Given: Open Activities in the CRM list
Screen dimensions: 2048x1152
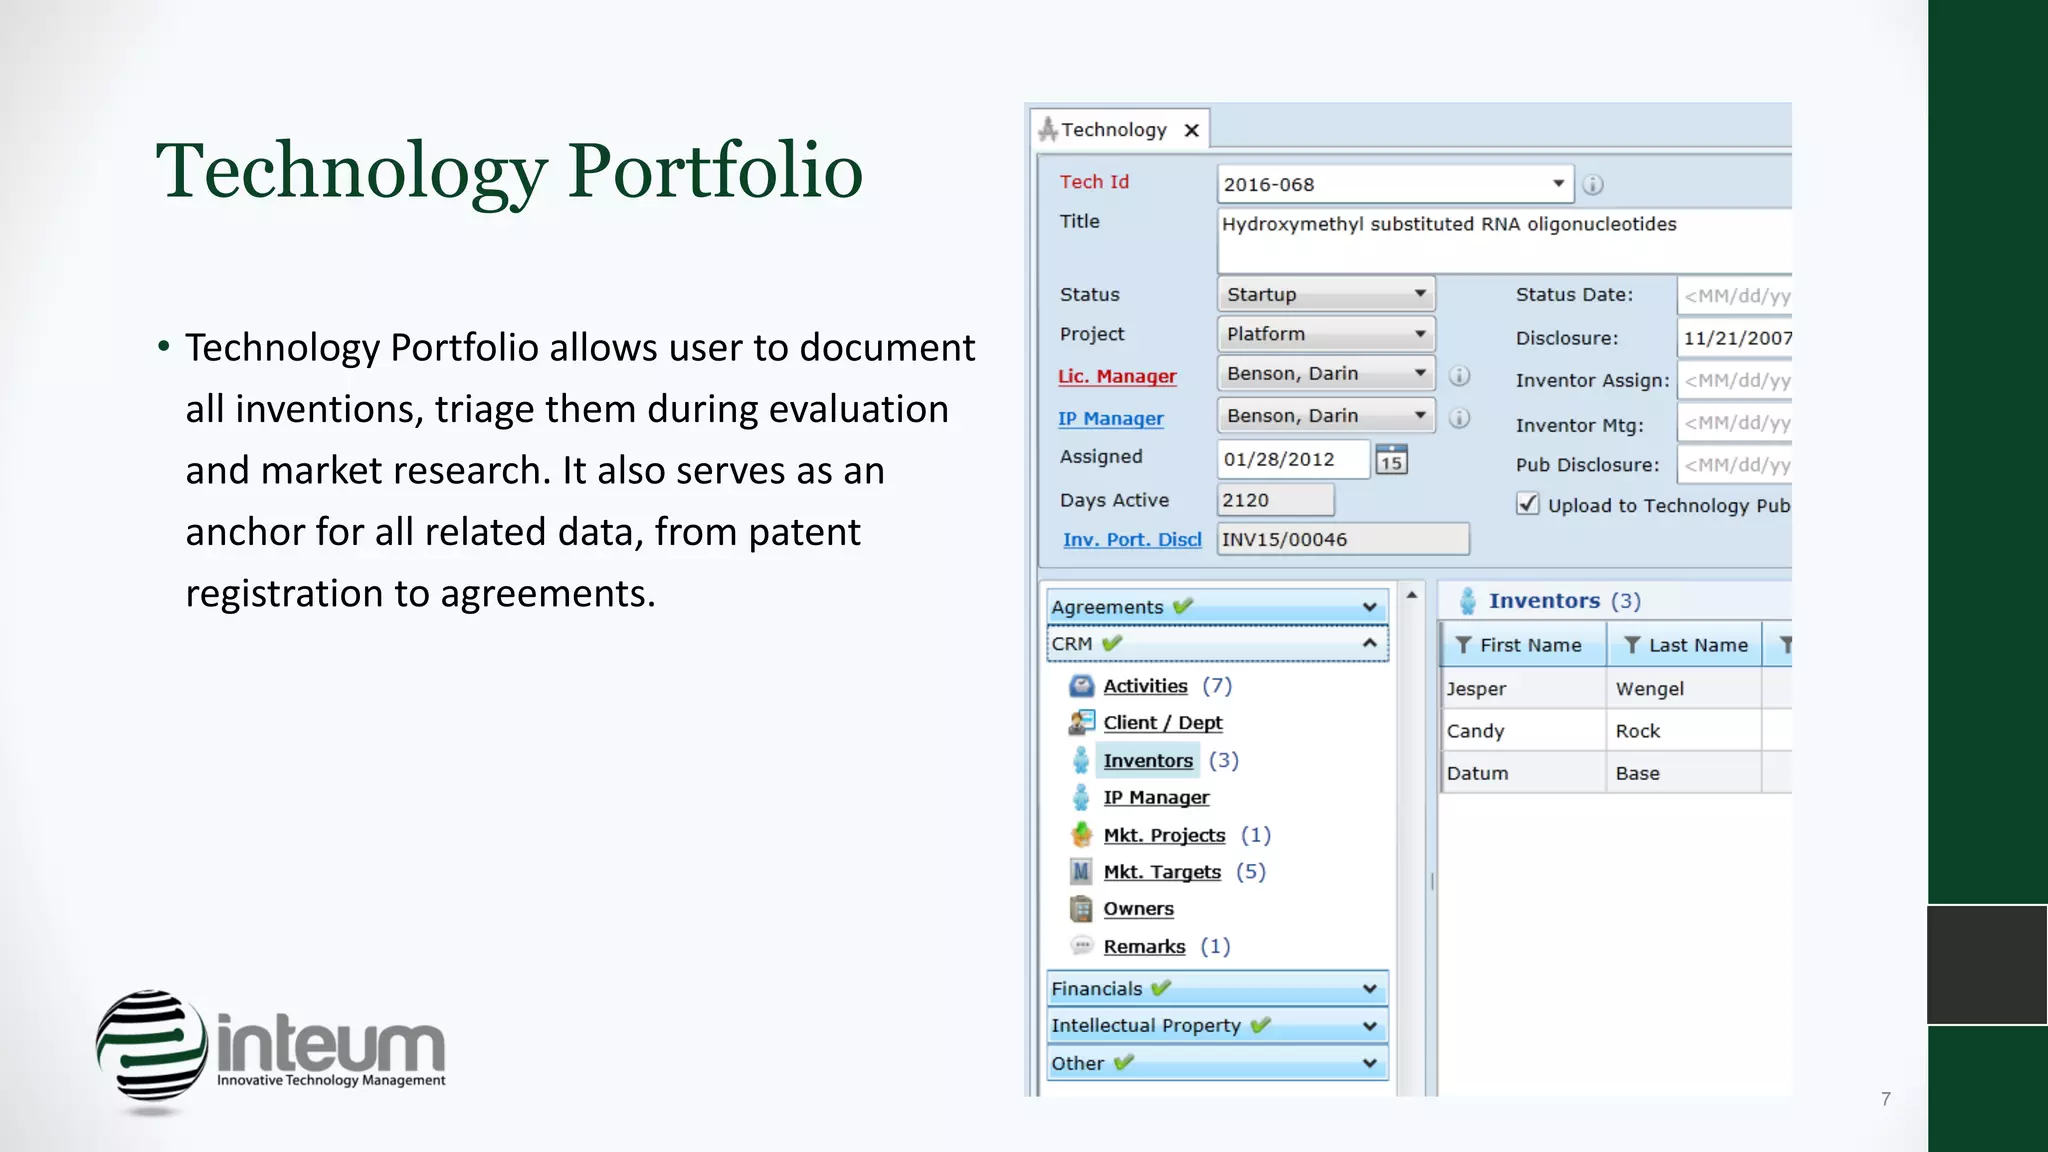Looking at the screenshot, I should [x=1145, y=686].
